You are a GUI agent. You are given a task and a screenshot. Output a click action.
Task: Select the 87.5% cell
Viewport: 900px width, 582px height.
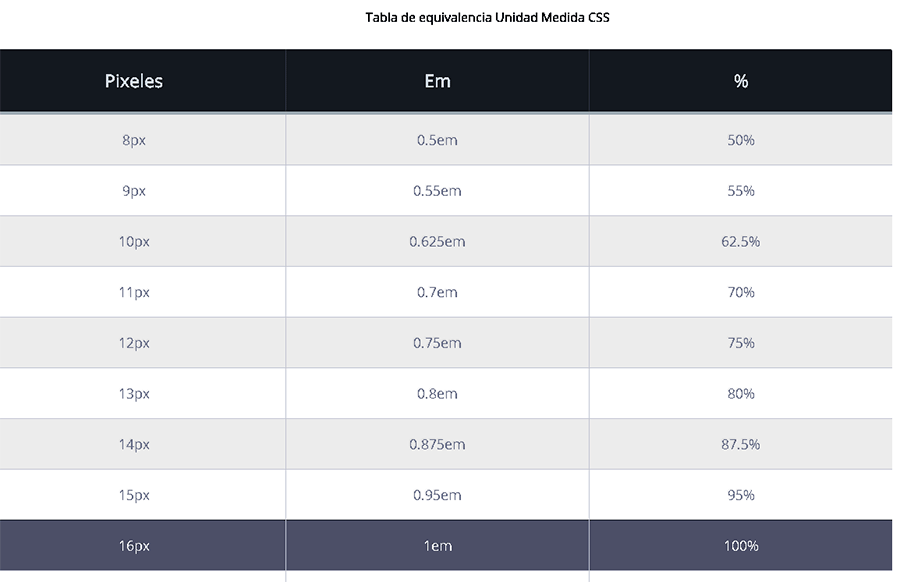click(x=741, y=444)
